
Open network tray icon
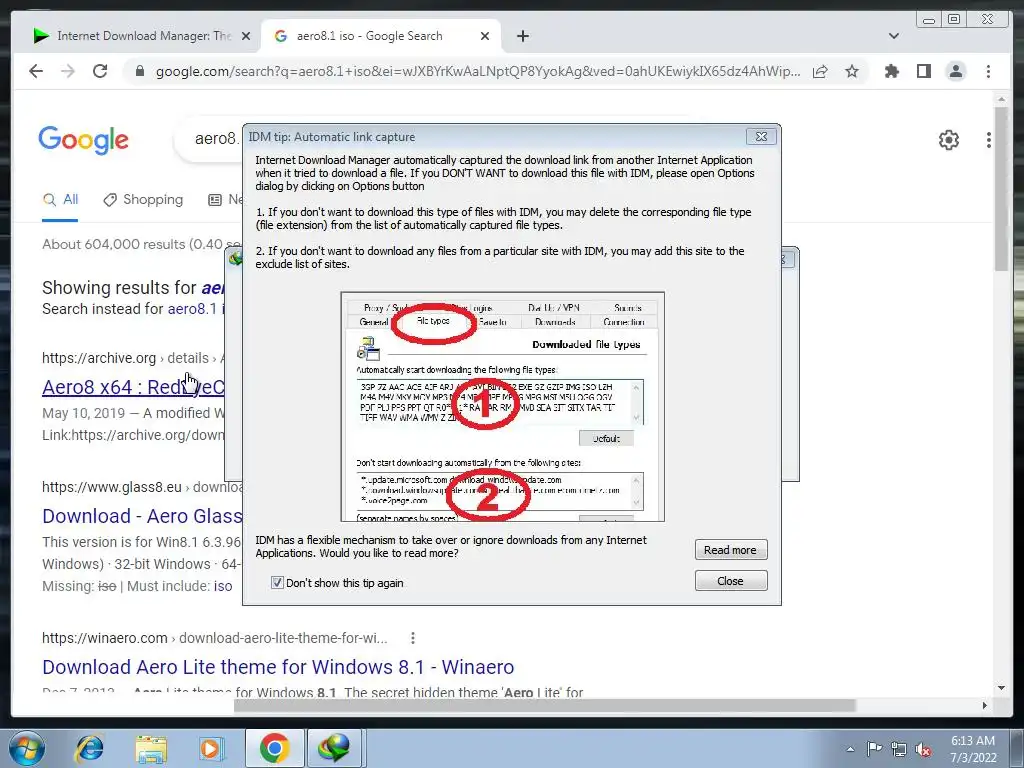coord(899,749)
